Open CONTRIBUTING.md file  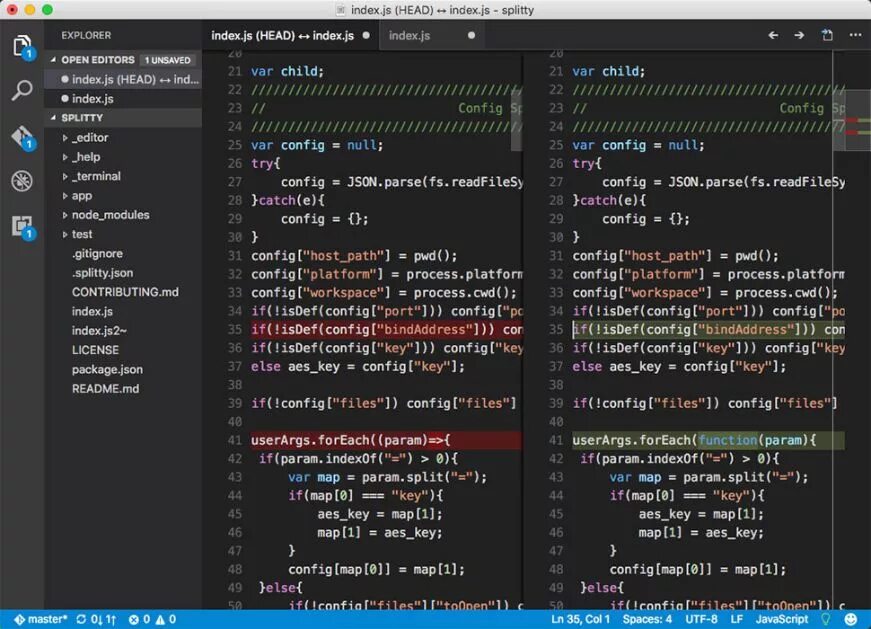point(125,292)
